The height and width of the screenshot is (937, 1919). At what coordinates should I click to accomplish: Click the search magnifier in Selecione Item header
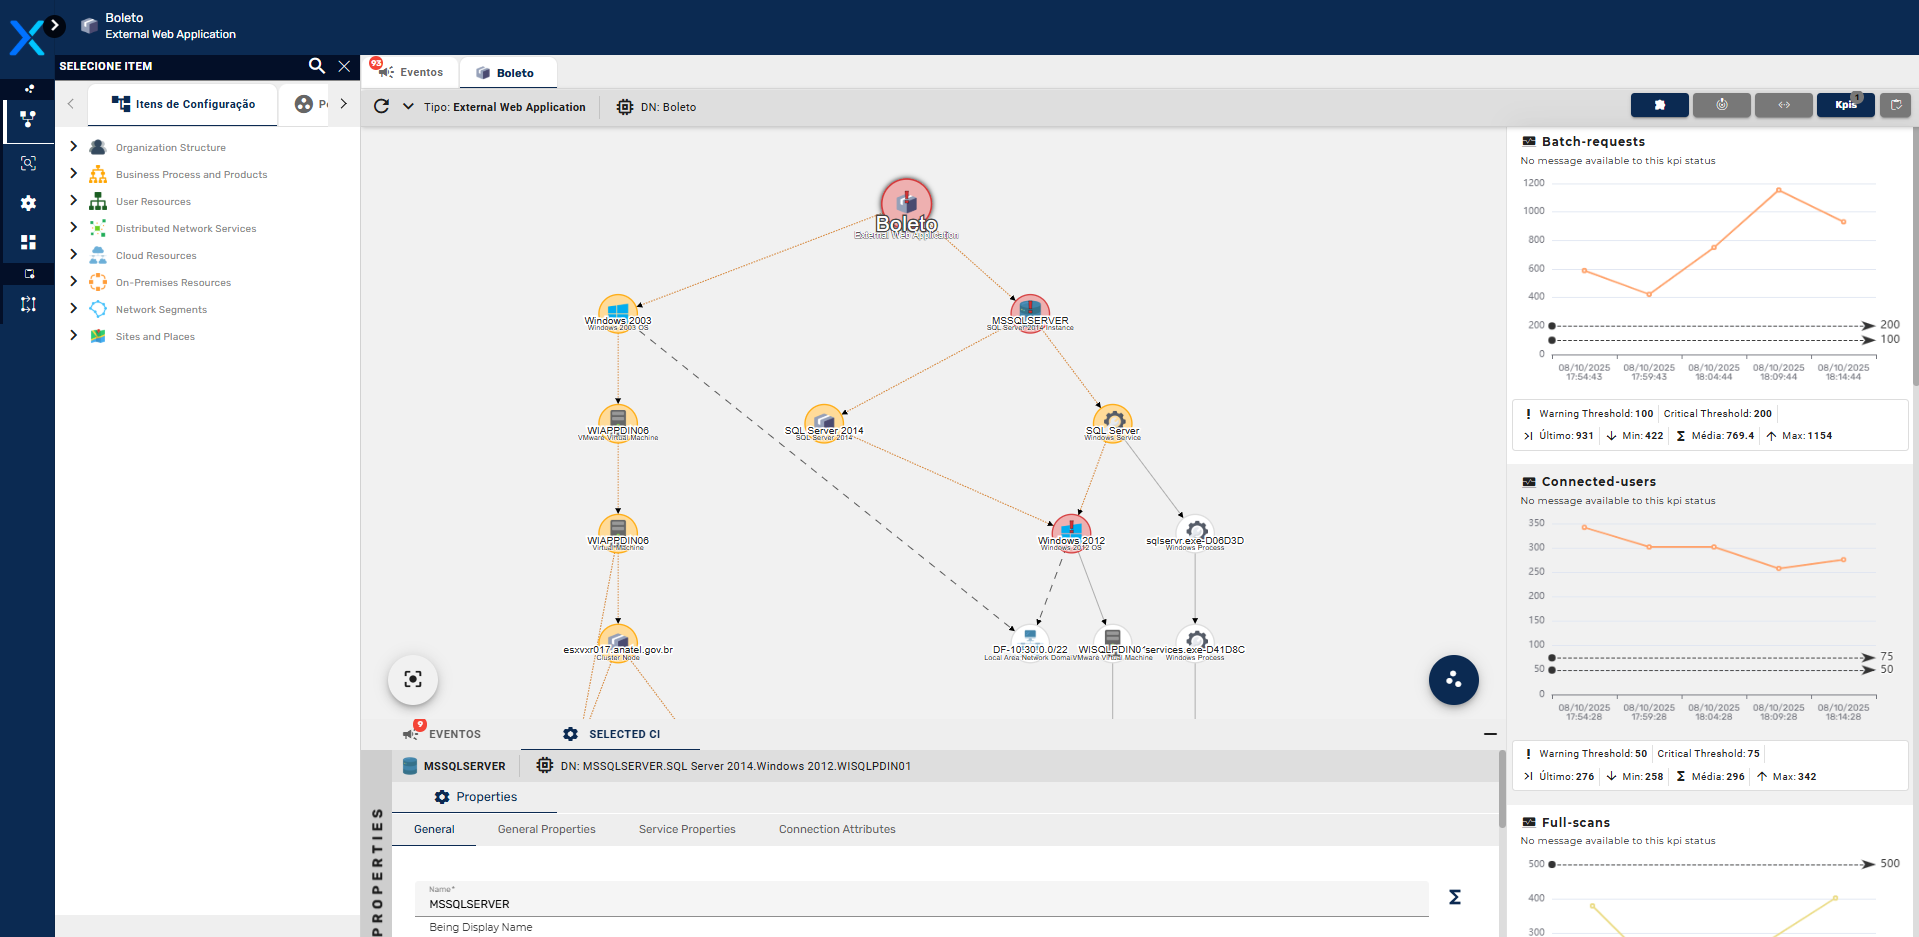tap(317, 66)
